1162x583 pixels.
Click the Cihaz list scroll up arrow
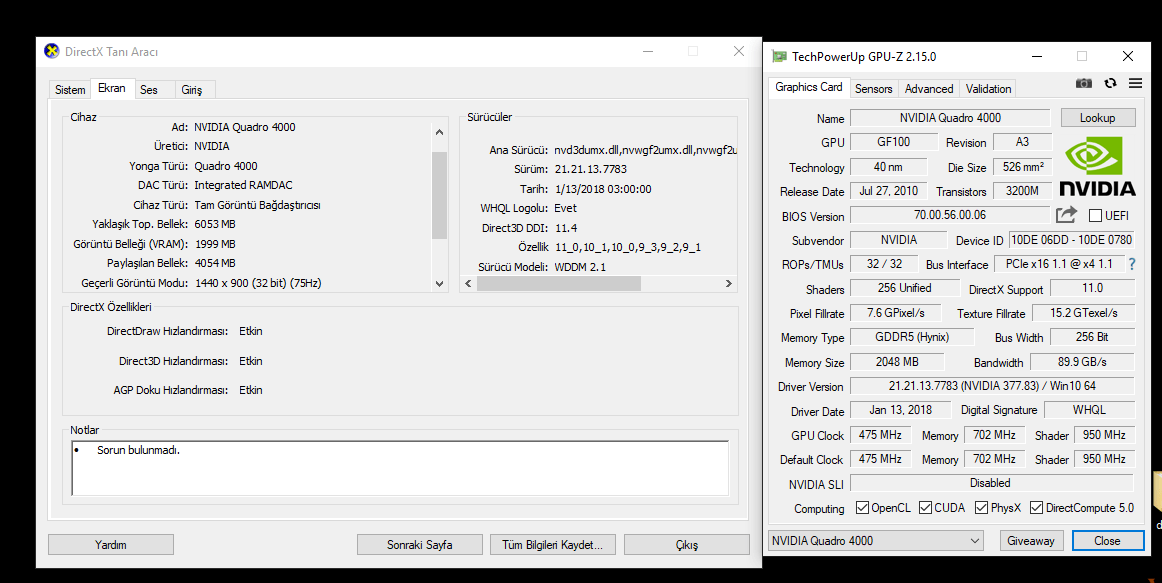pos(439,132)
